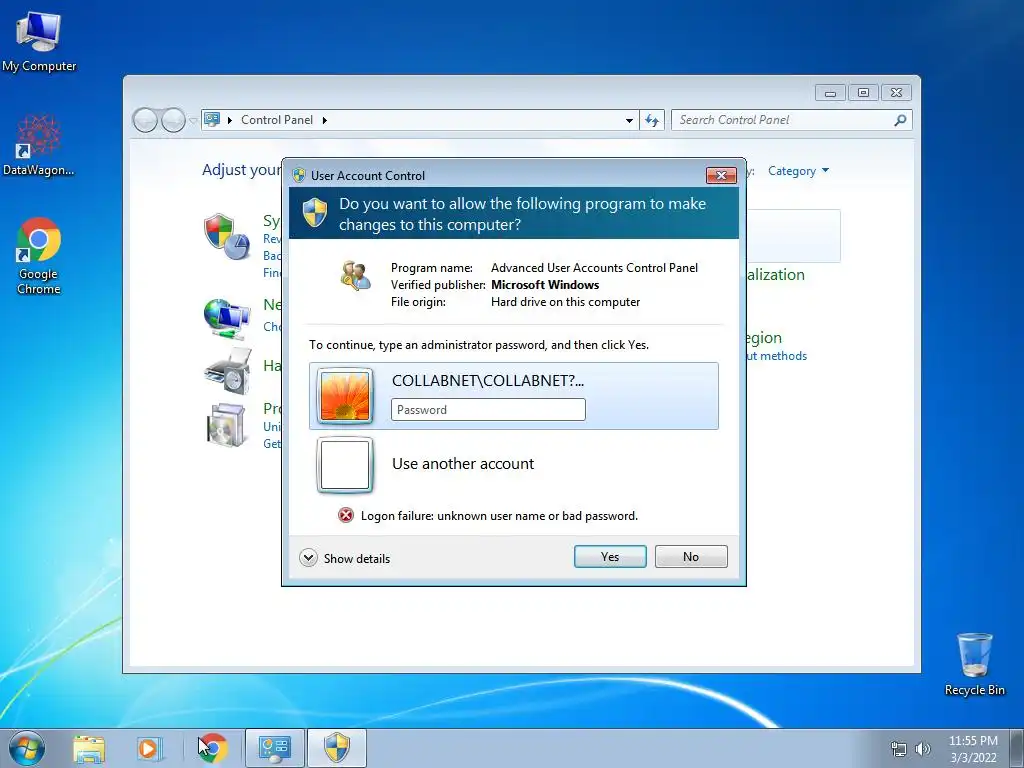Open the Category view-by dropdown

point(798,171)
